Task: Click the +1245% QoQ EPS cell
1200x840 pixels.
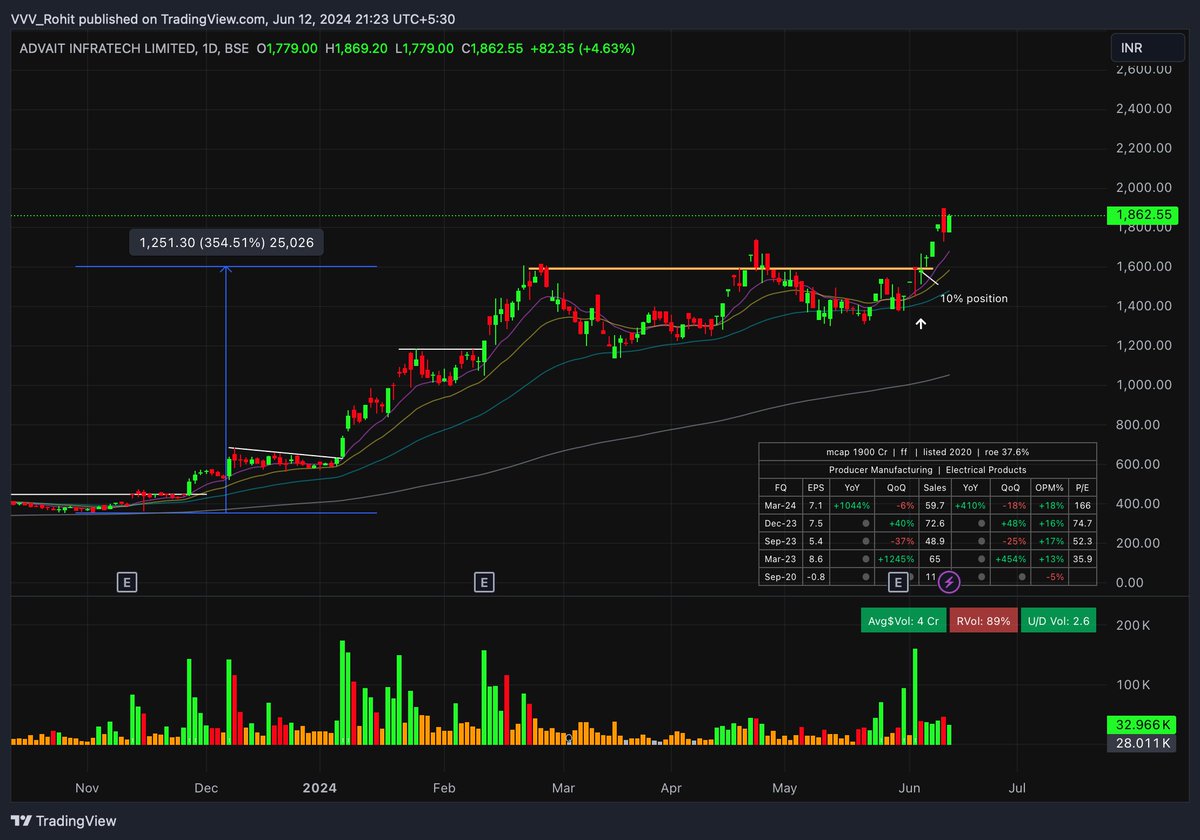Action: (x=898, y=559)
